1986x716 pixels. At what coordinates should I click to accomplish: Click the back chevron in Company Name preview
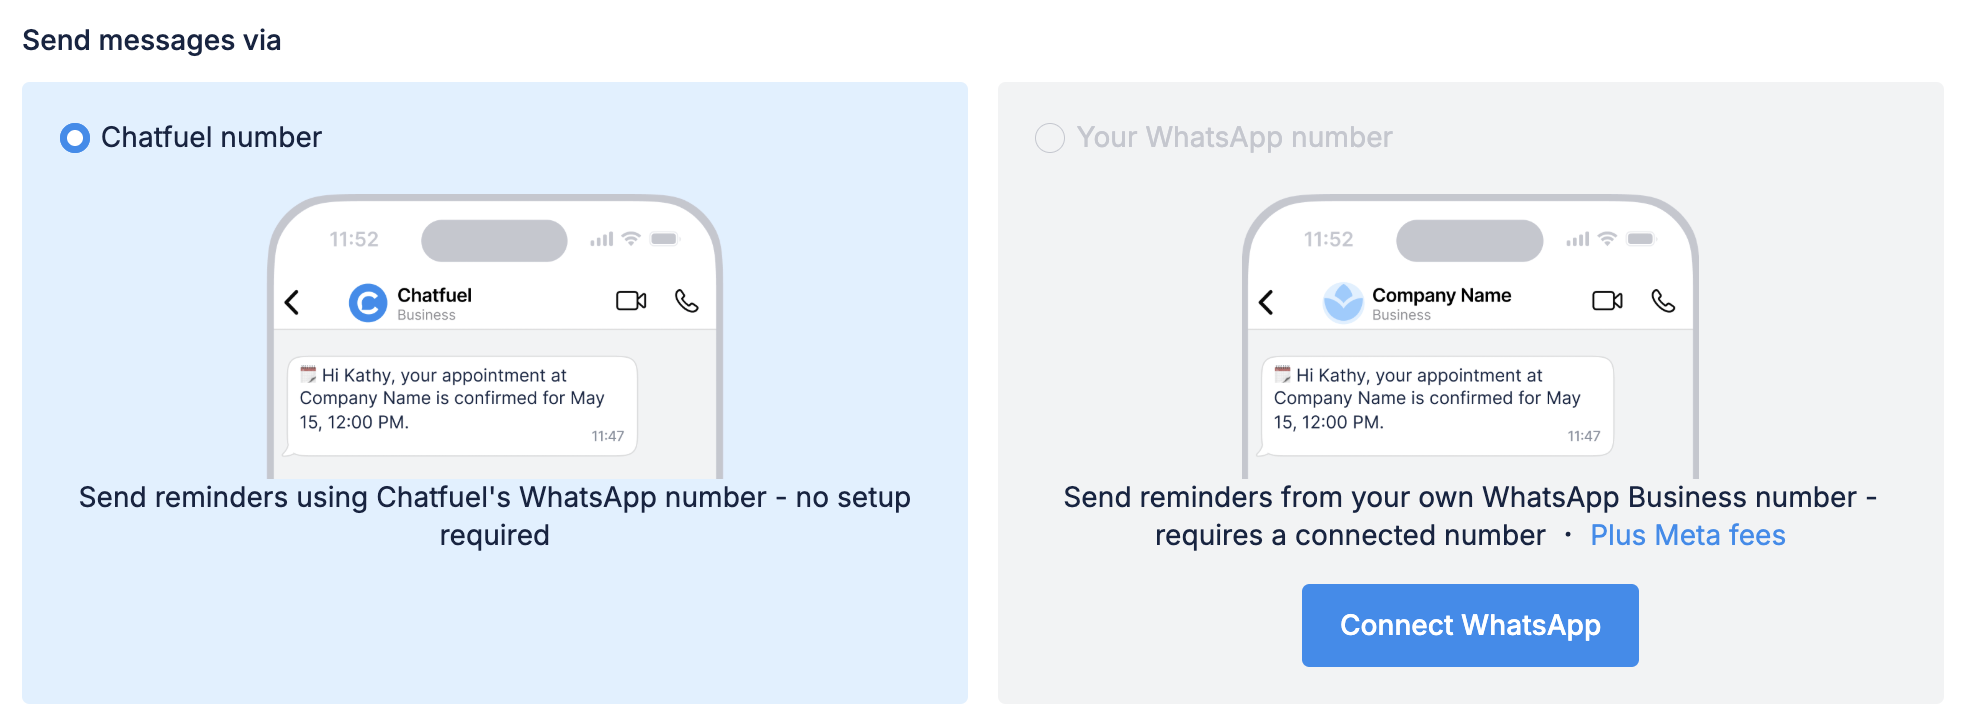(x=1266, y=302)
